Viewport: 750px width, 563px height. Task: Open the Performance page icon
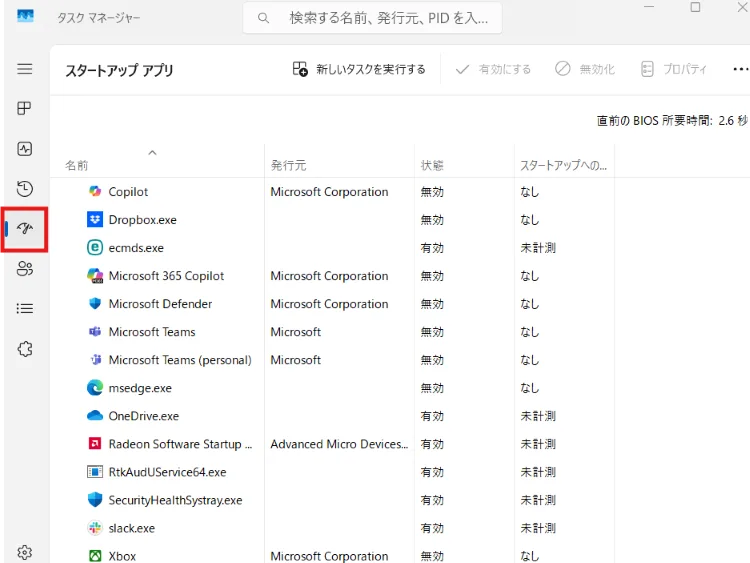pos(25,149)
